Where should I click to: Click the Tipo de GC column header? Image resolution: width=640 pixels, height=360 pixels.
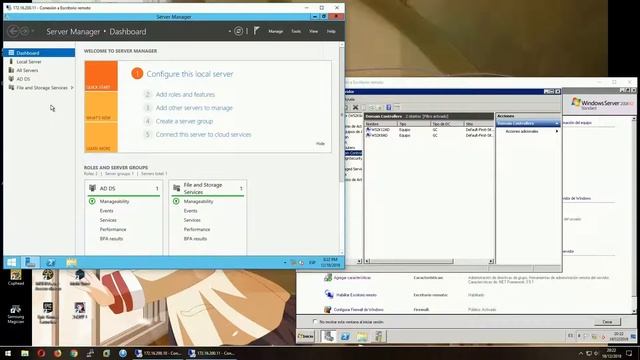click(447, 124)
